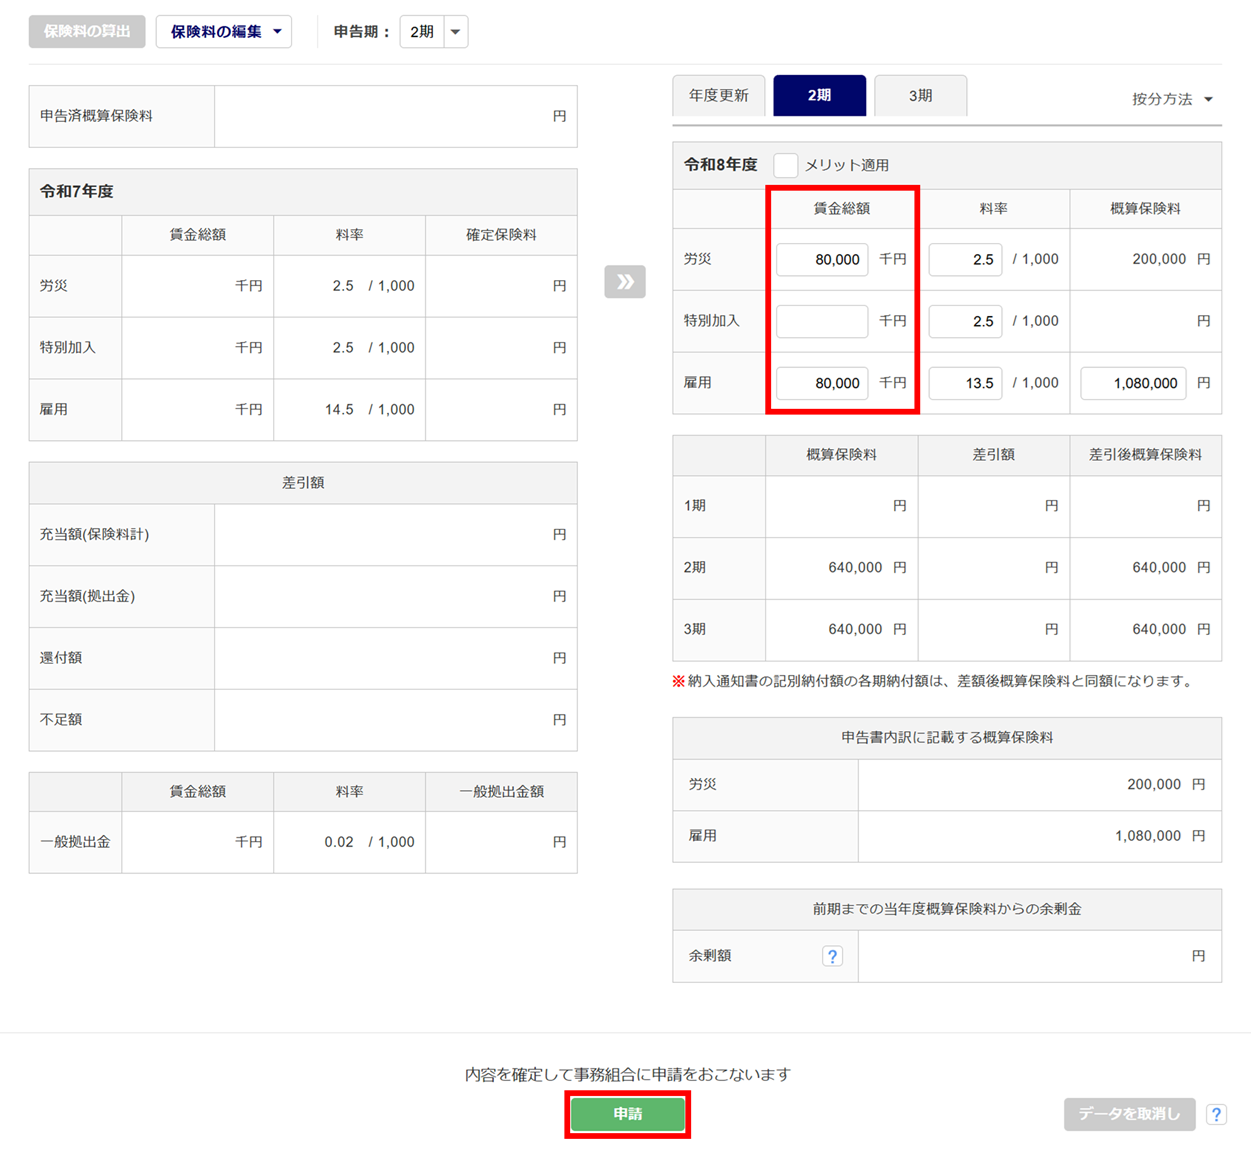
Task: Click 前期までの当年度概算保険料からの余剰金 header
Action: (x=947, y=909)
